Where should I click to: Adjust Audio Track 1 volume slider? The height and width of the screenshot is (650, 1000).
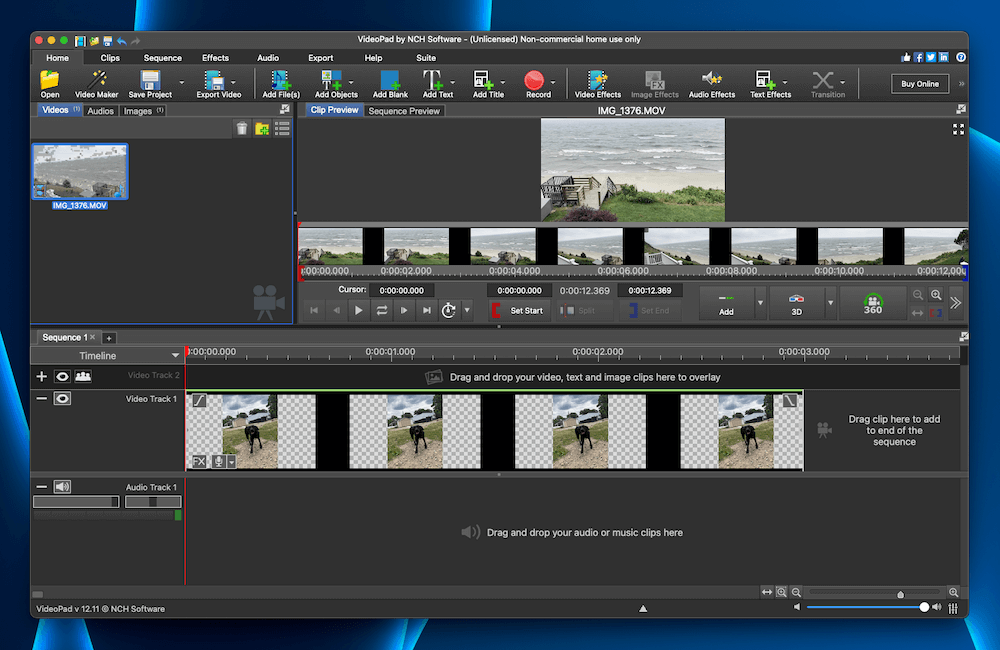pos(76,502)
